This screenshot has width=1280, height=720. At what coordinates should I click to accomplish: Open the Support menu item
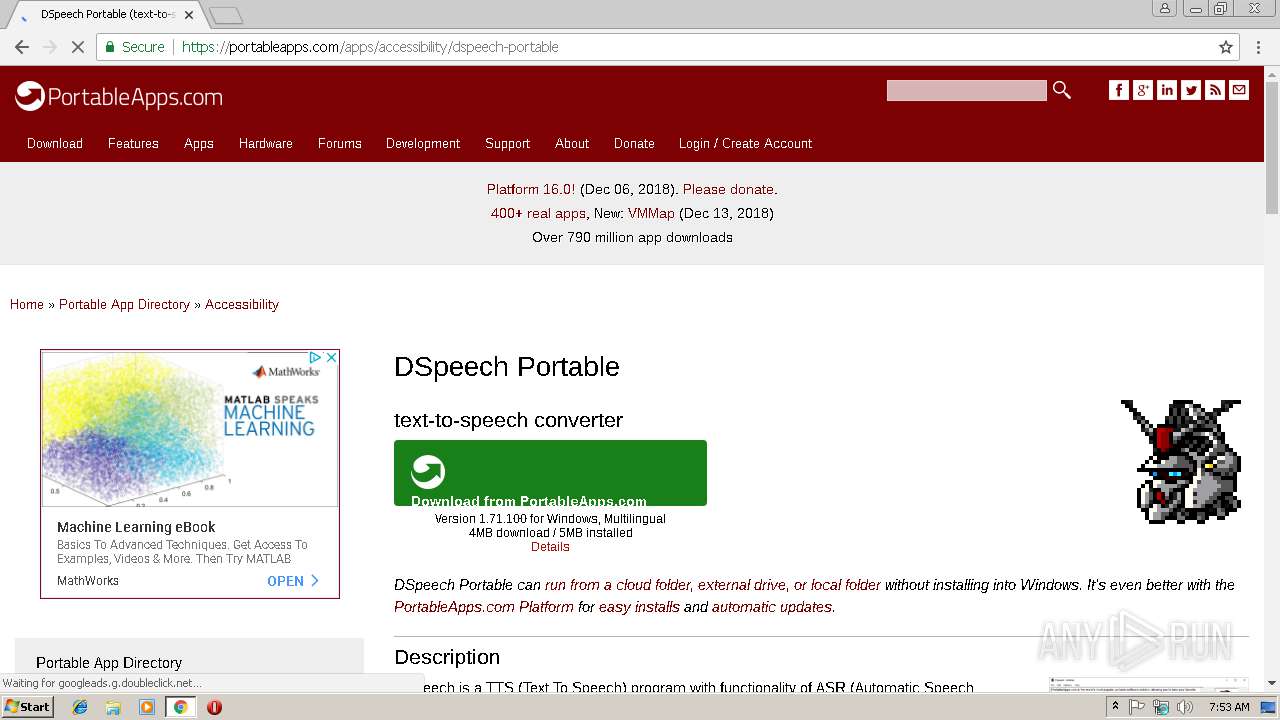[x=507, y=143]
